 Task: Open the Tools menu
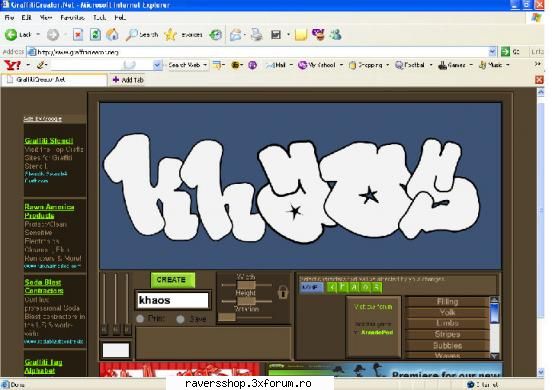(x=99, y=17)
